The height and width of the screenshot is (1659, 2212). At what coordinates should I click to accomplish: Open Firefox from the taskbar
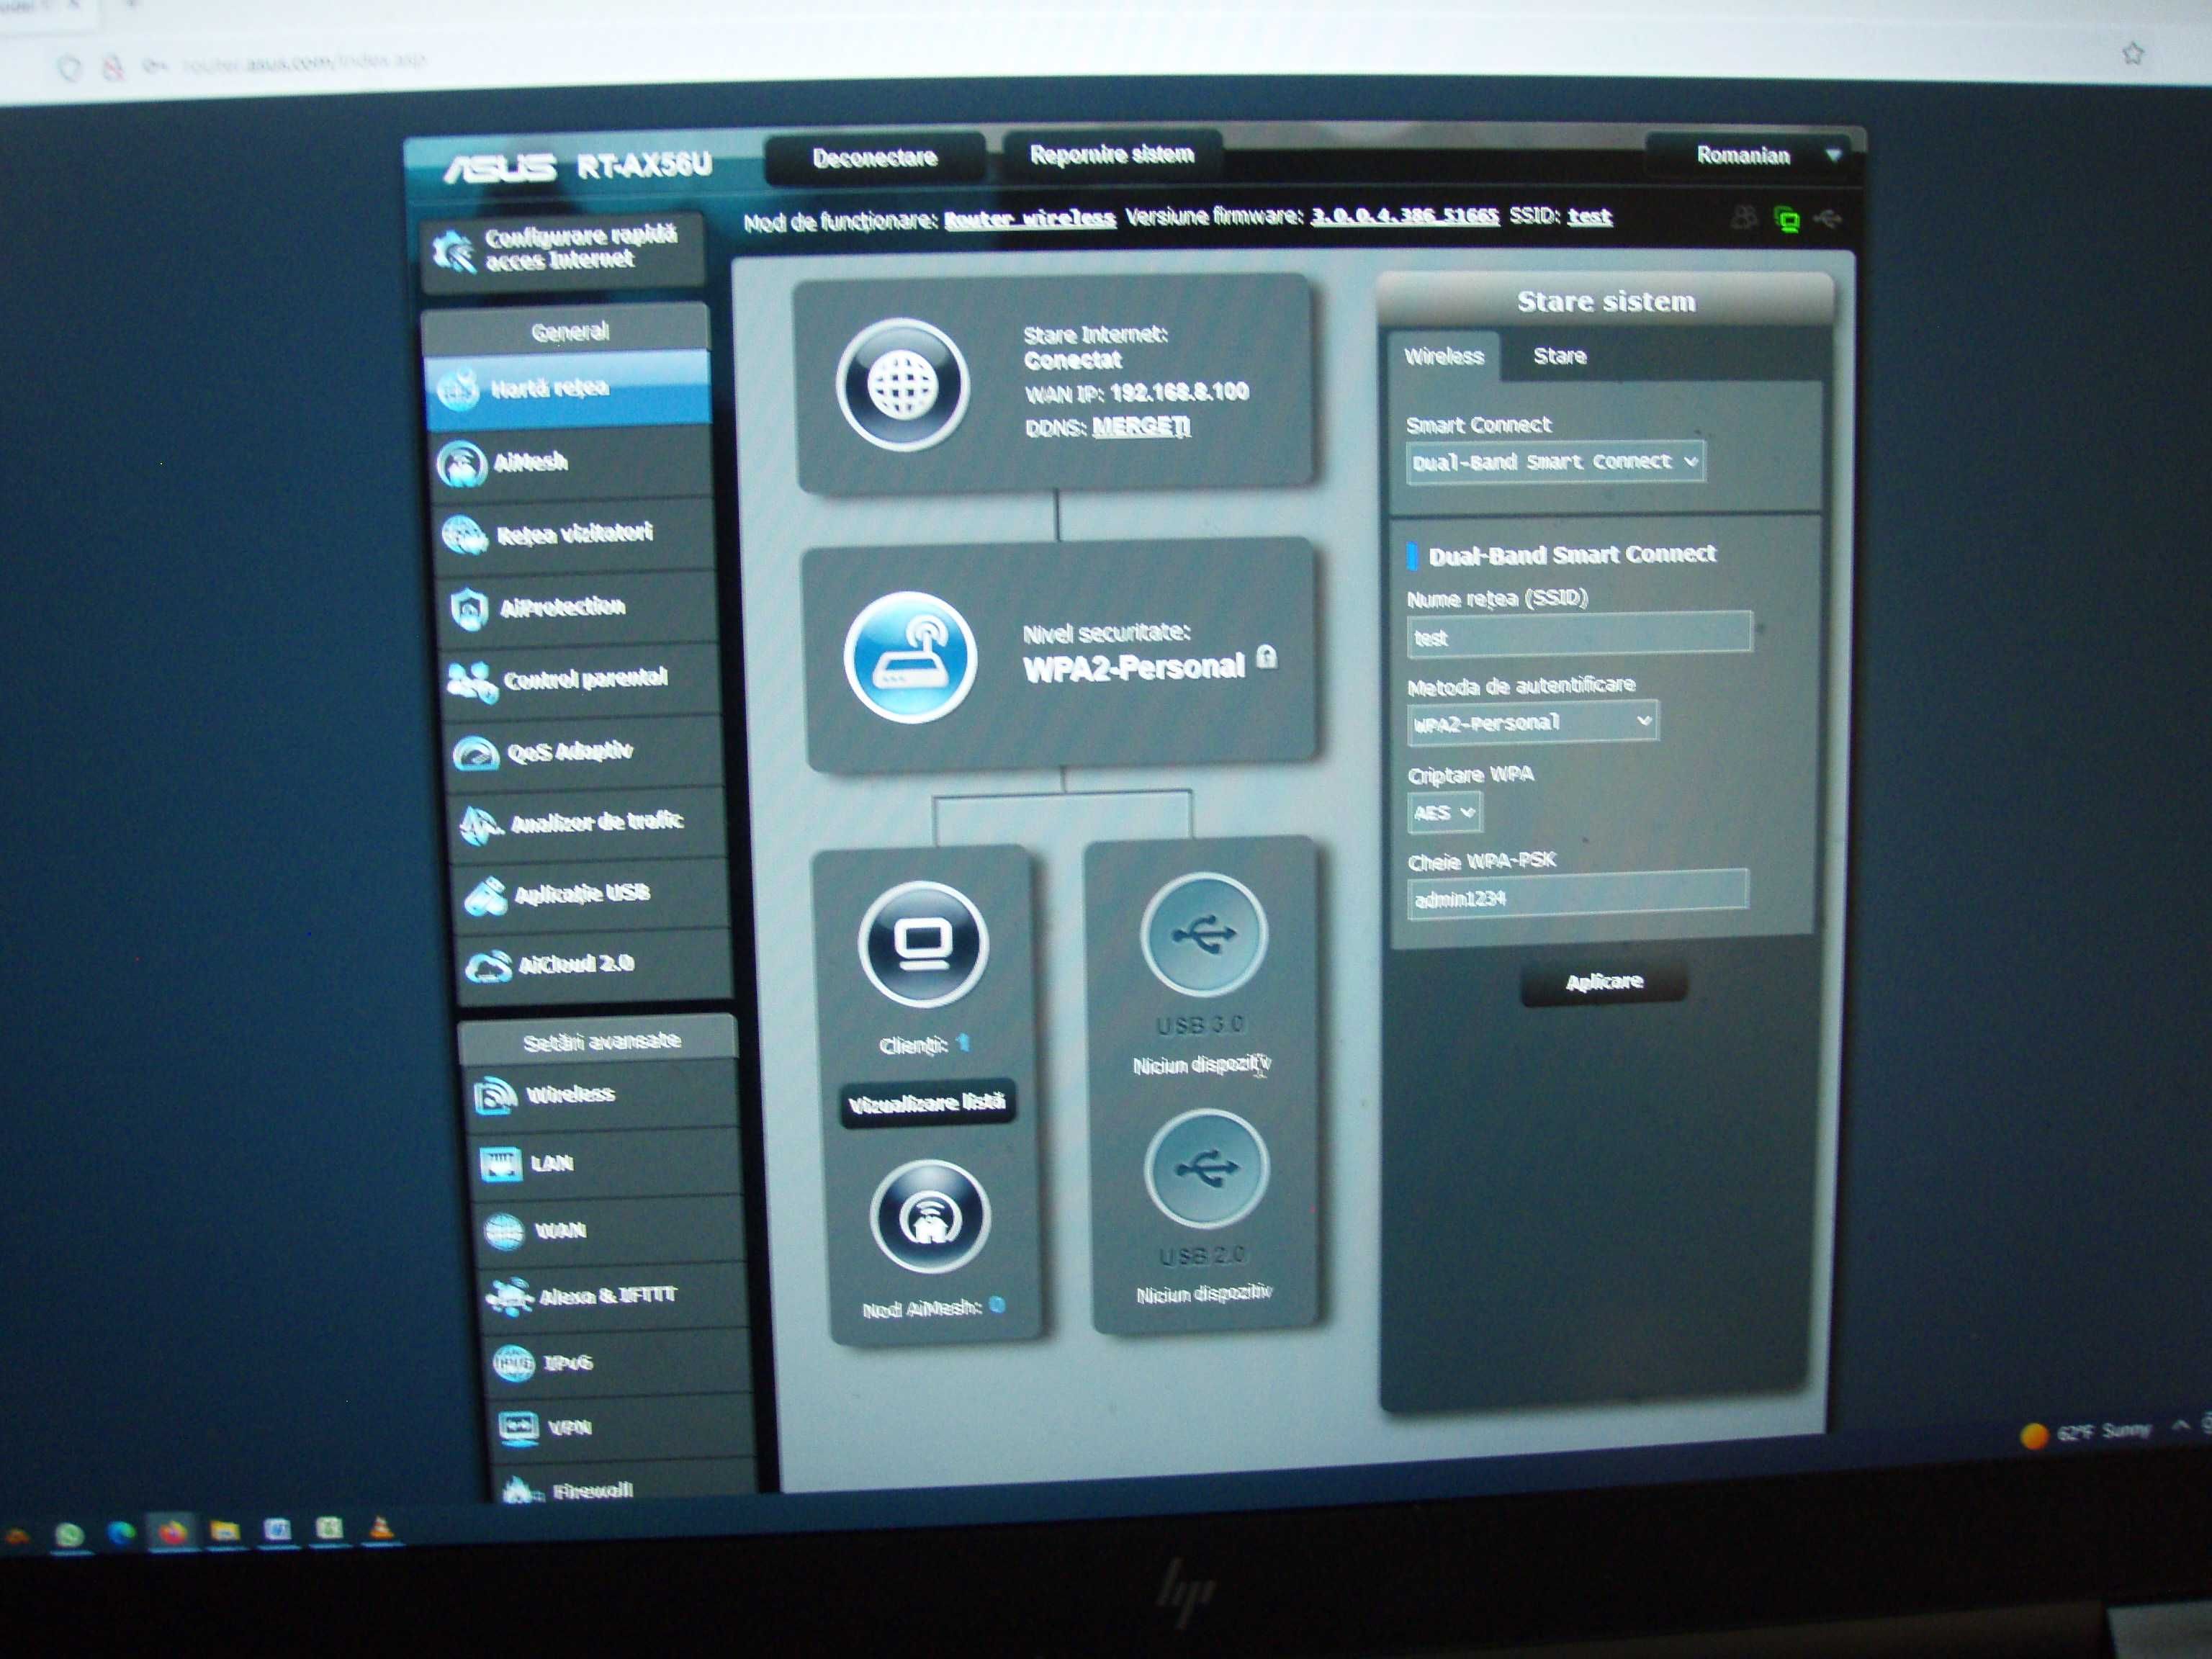click(x=172, y=1531)
